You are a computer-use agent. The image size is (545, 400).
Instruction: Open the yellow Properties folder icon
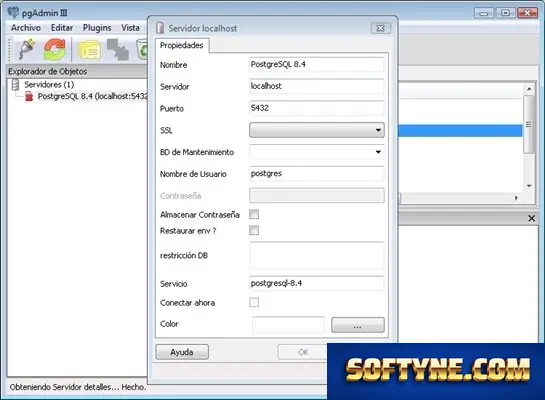click(89, 50)
